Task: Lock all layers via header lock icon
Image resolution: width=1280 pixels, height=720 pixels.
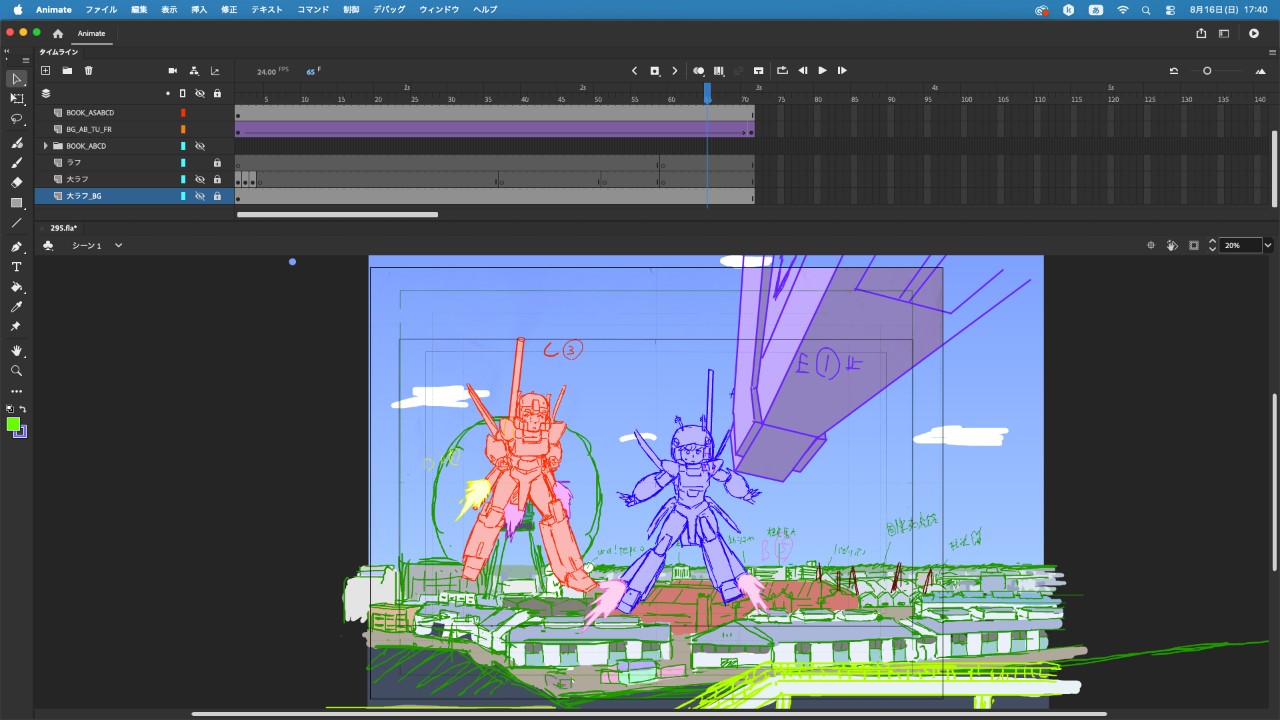Action: pos(217,93)
